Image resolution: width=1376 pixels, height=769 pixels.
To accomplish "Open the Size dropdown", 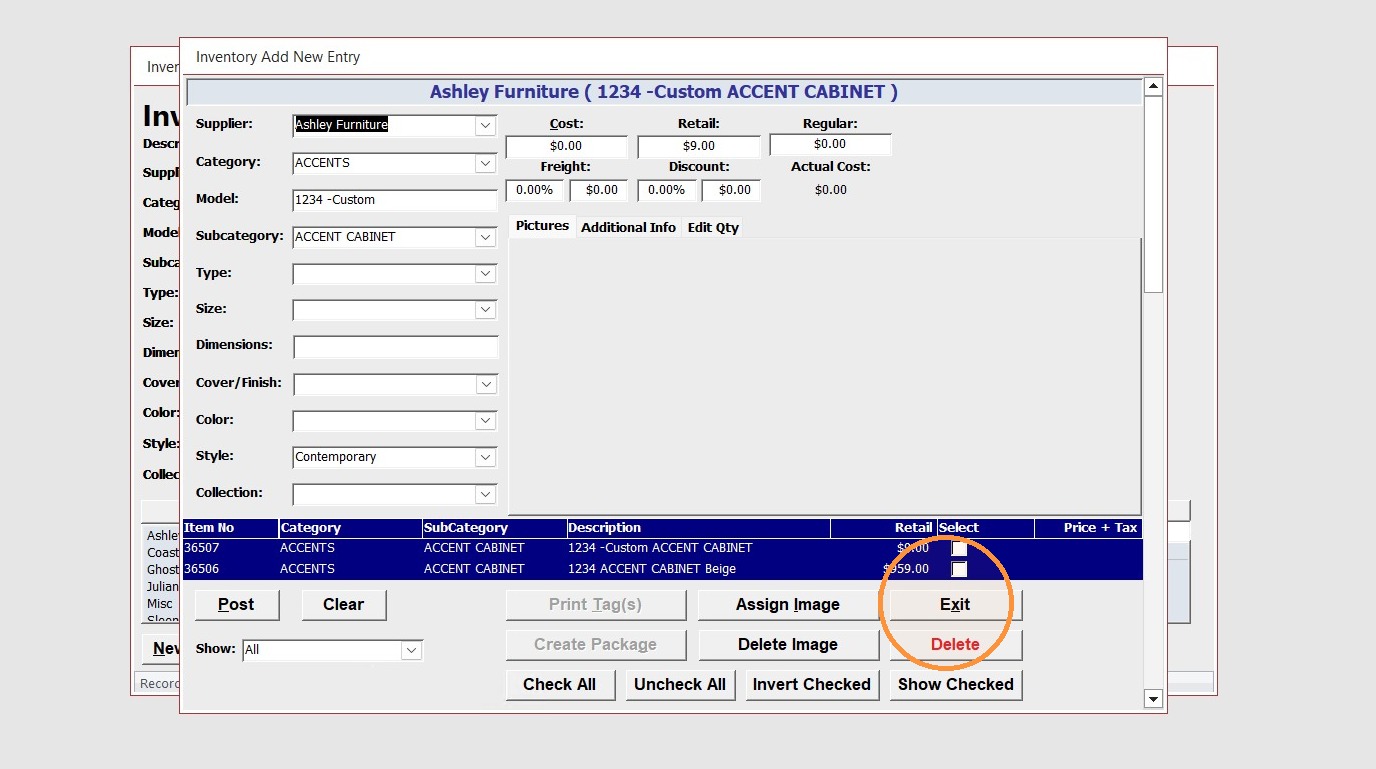I will click(x=486, y=310).
